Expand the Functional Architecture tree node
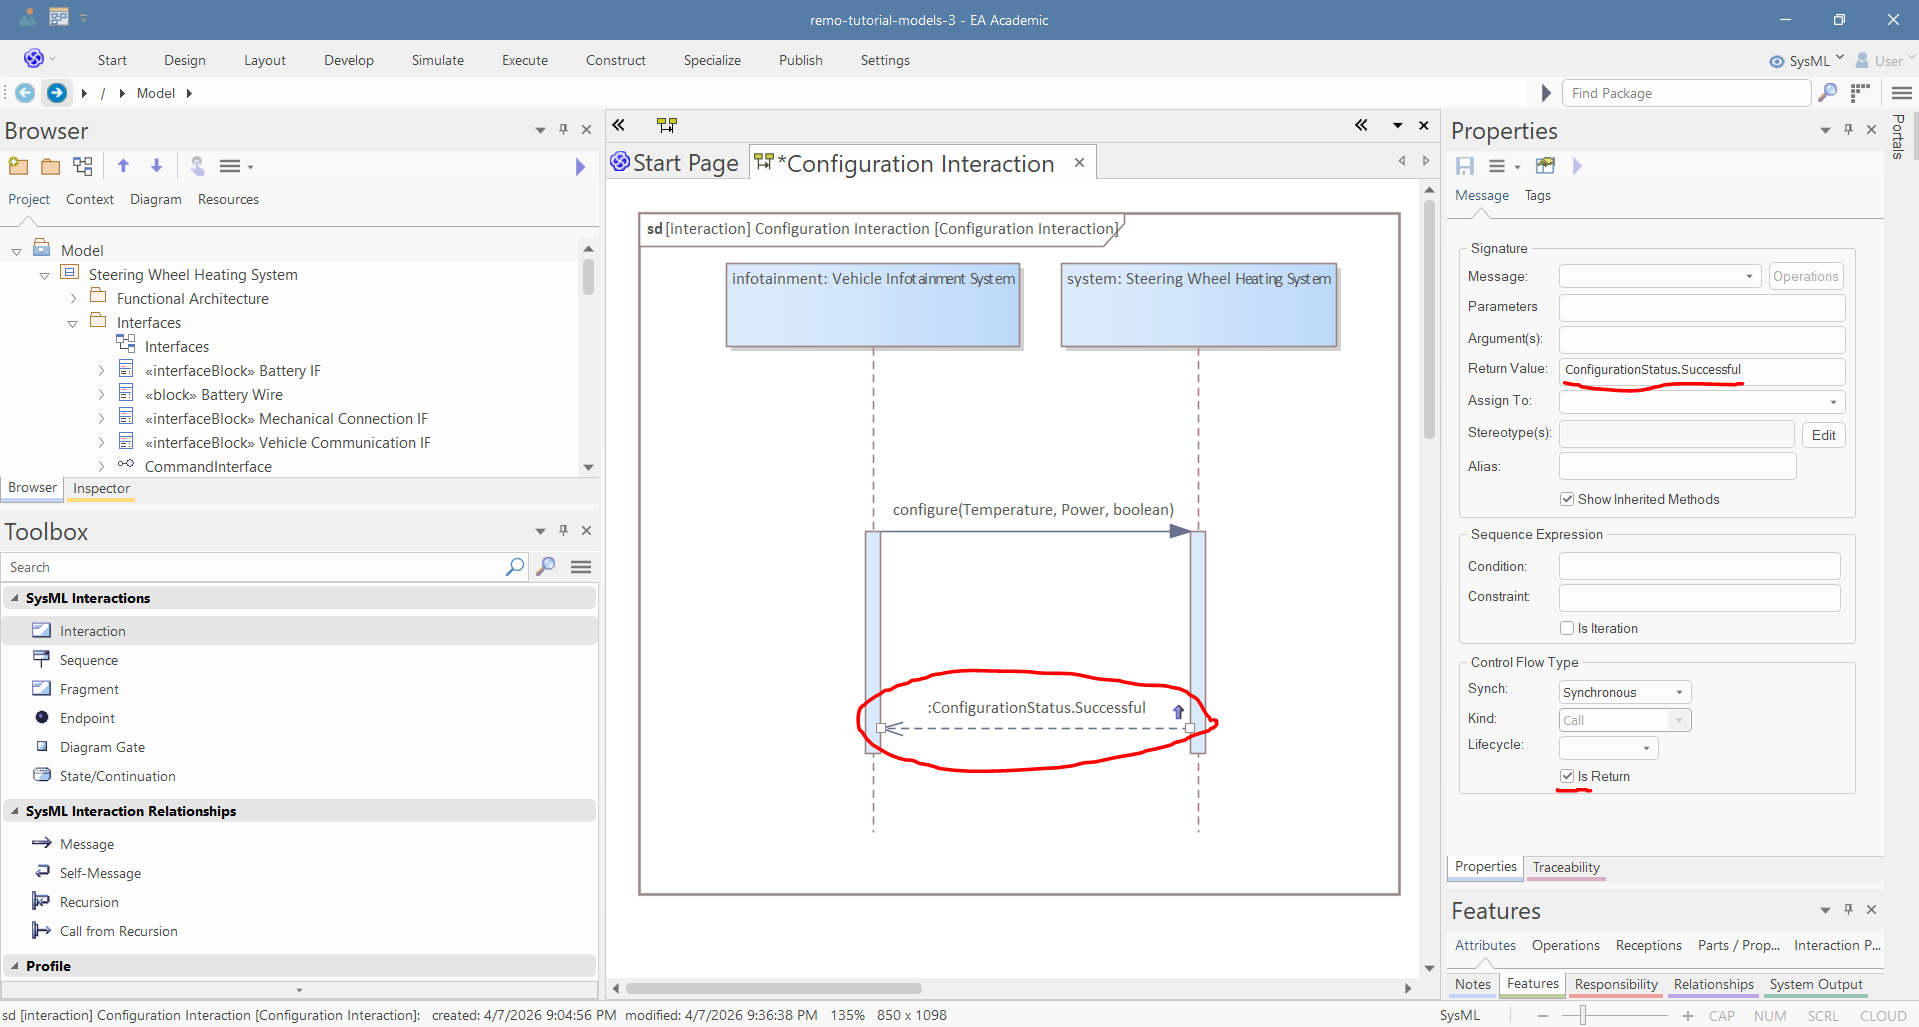This screenshot has width=1919, height=1027. pos(73,299)
